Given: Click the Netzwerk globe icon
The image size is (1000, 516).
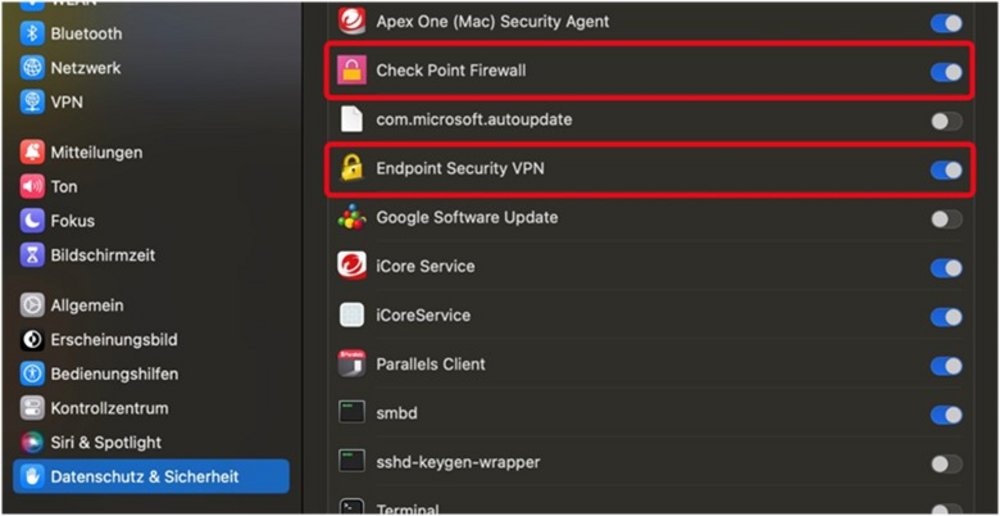Looking at the screenshot, I should coord(33,68).
